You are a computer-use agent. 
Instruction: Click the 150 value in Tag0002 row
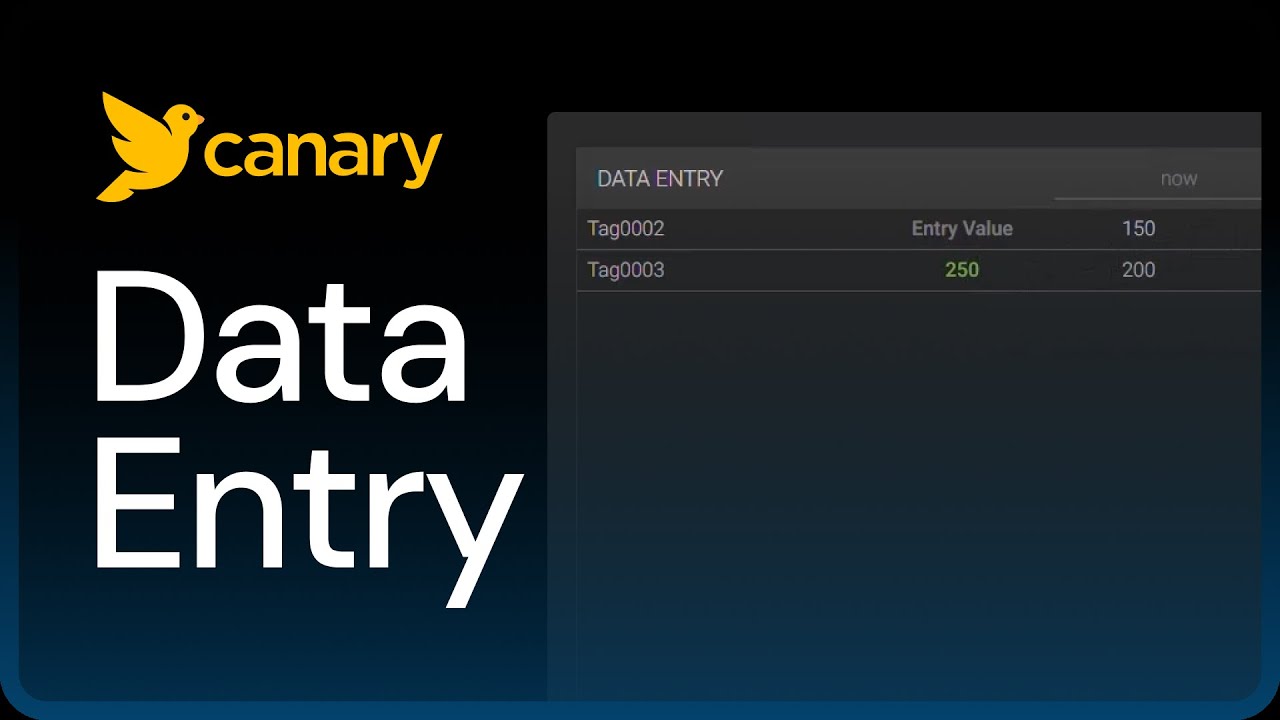(x=1138, y=229)
